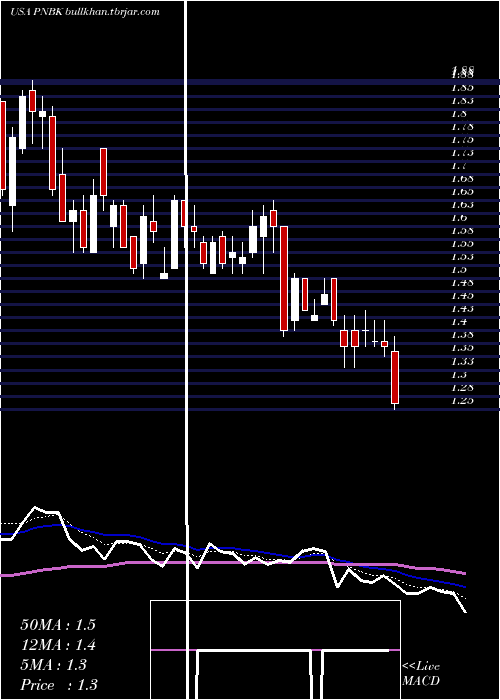Click the tall red candle dropping to 1.38
Screen dimensions: 500x700
284,278
